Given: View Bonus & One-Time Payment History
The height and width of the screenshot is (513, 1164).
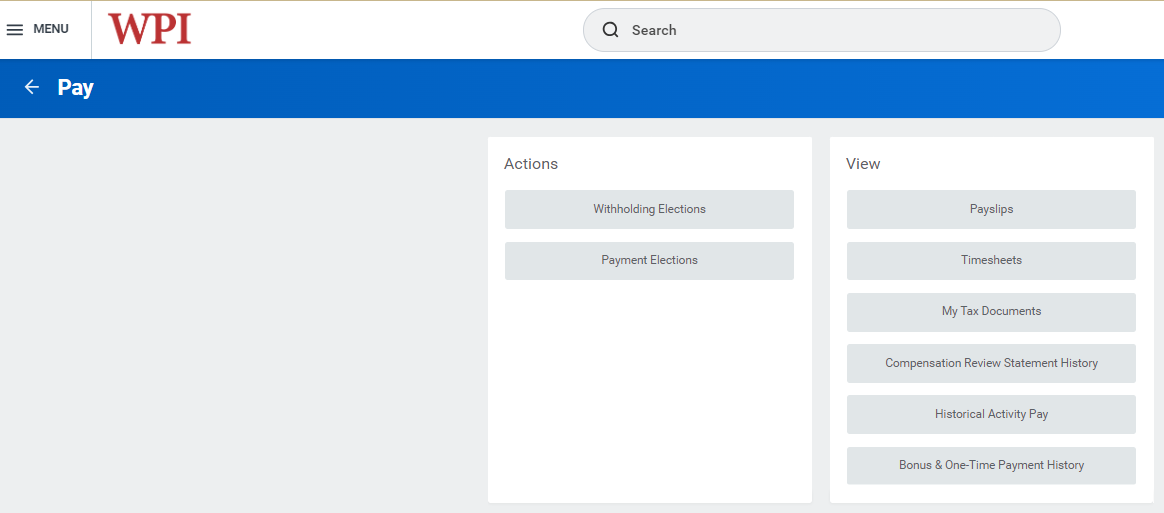Looking at the screenshot, I should click(991, 465).
